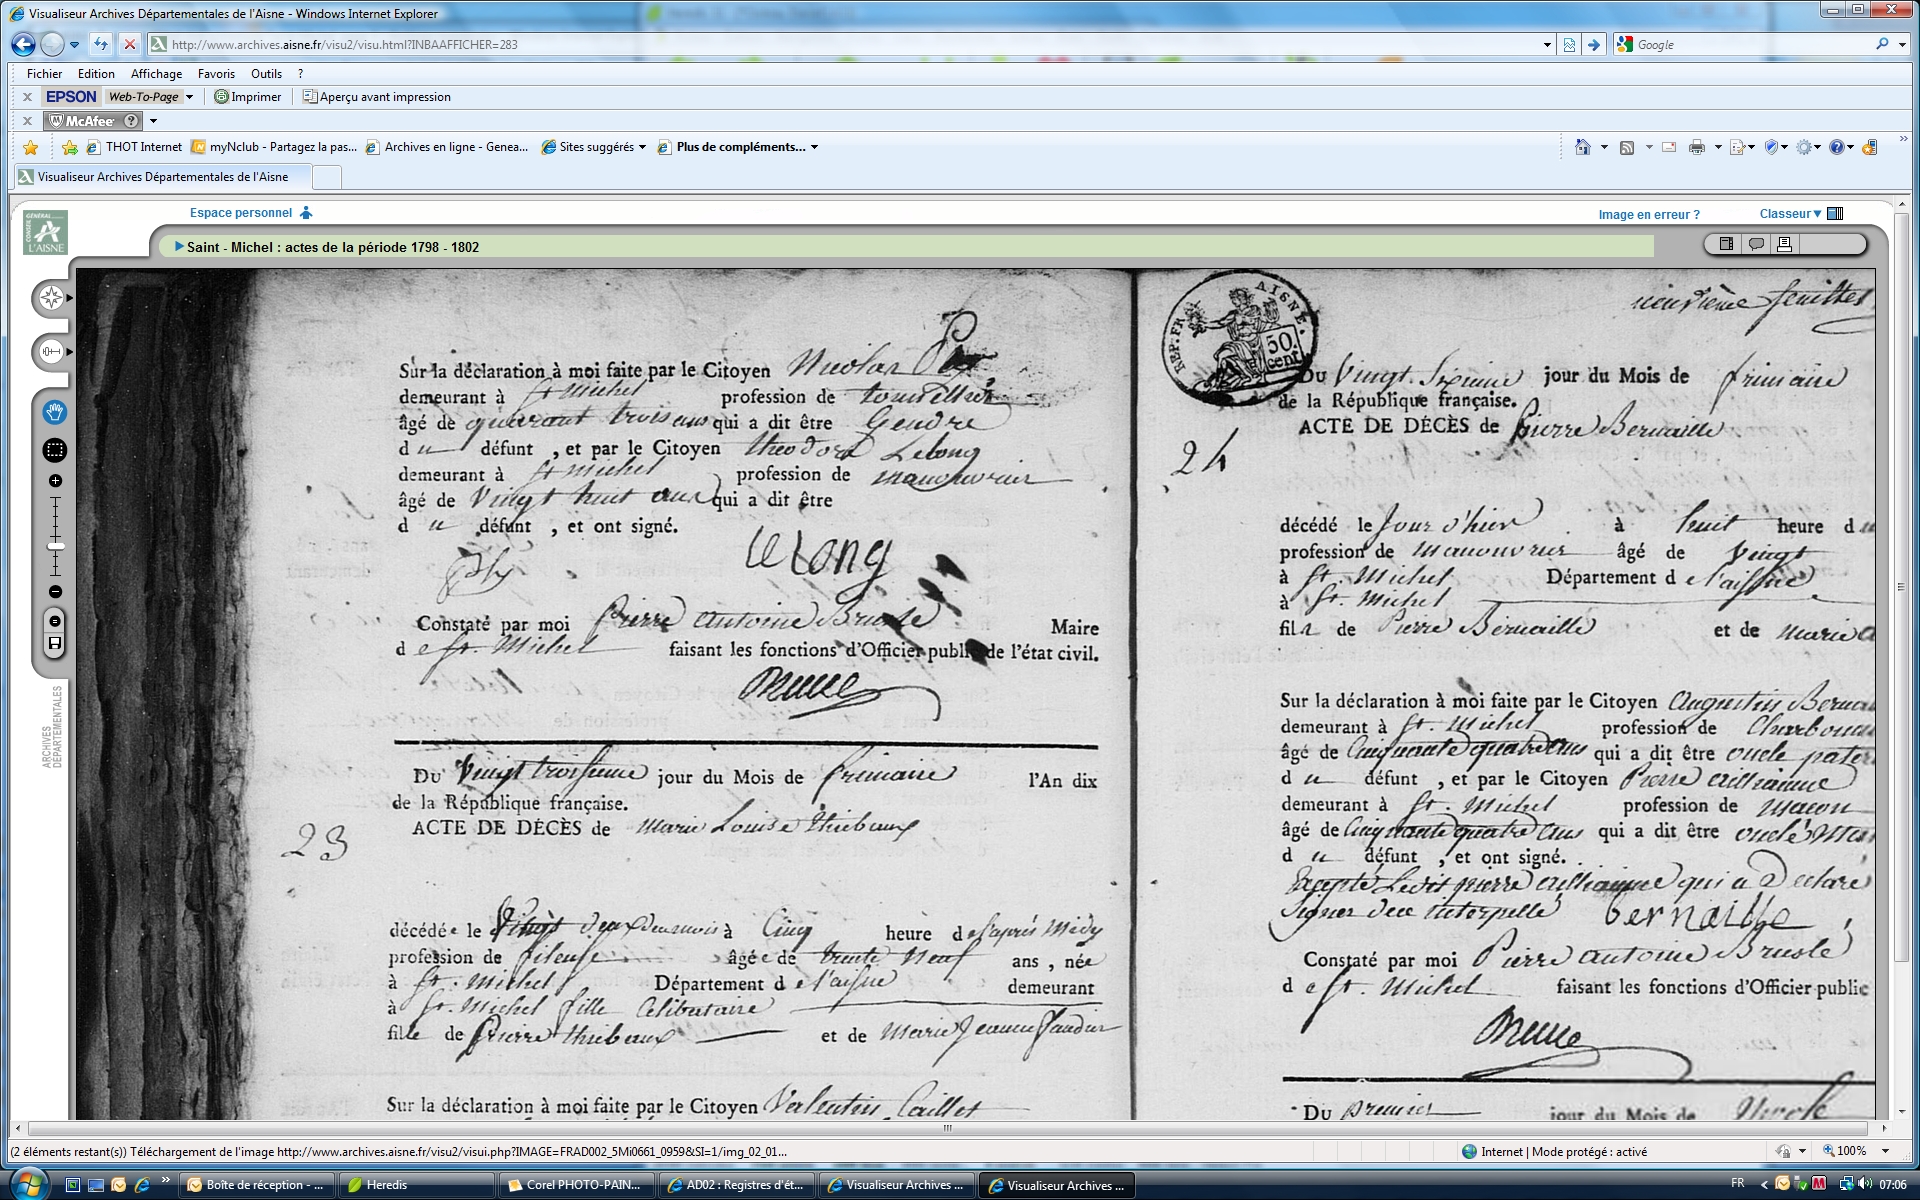Click the zoom in plus button

55,481
